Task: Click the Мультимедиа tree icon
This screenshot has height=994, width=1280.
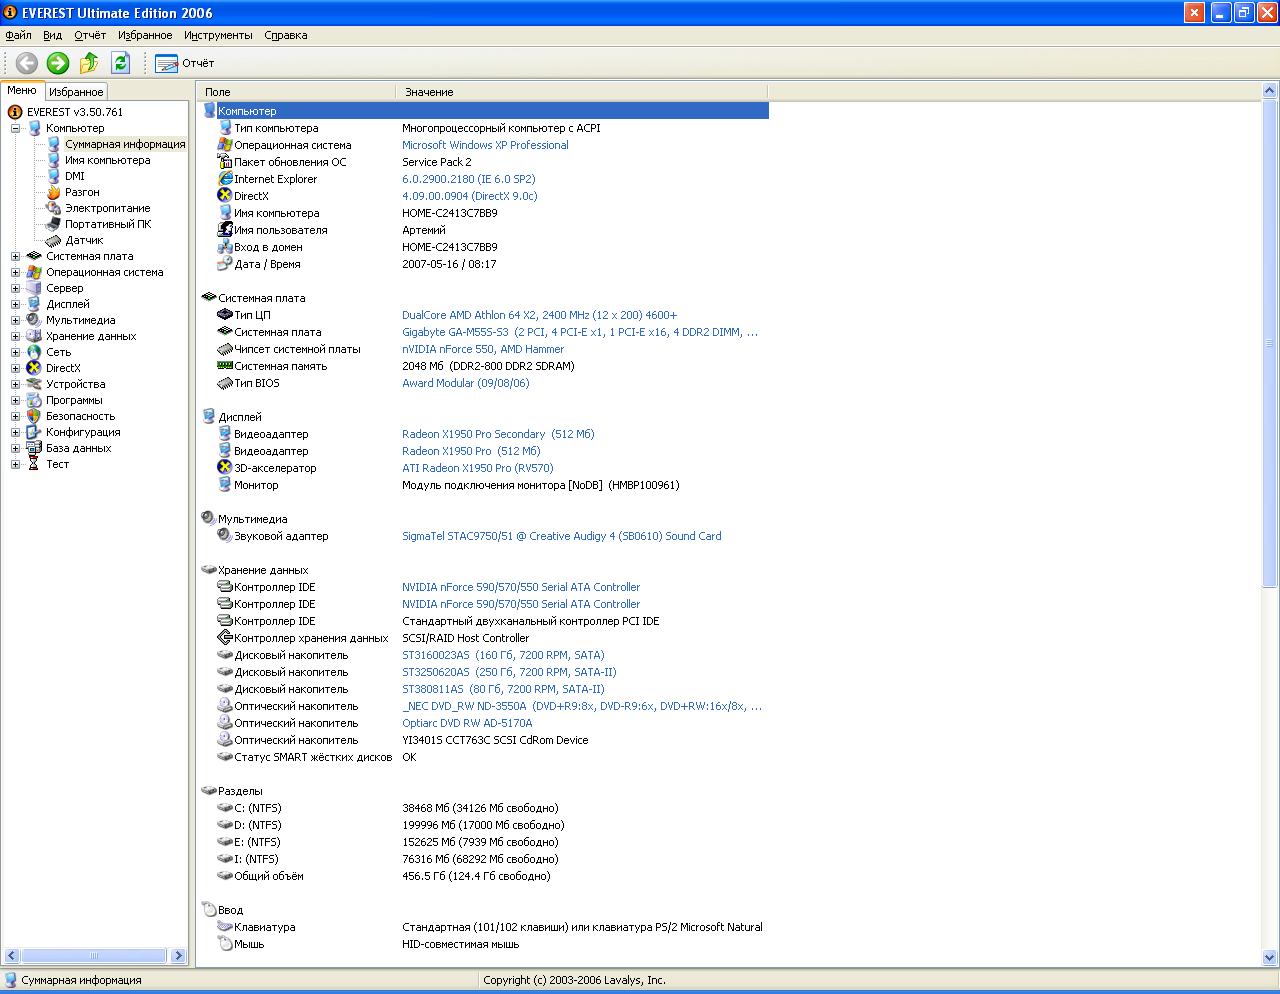Action: coord(35,320)
